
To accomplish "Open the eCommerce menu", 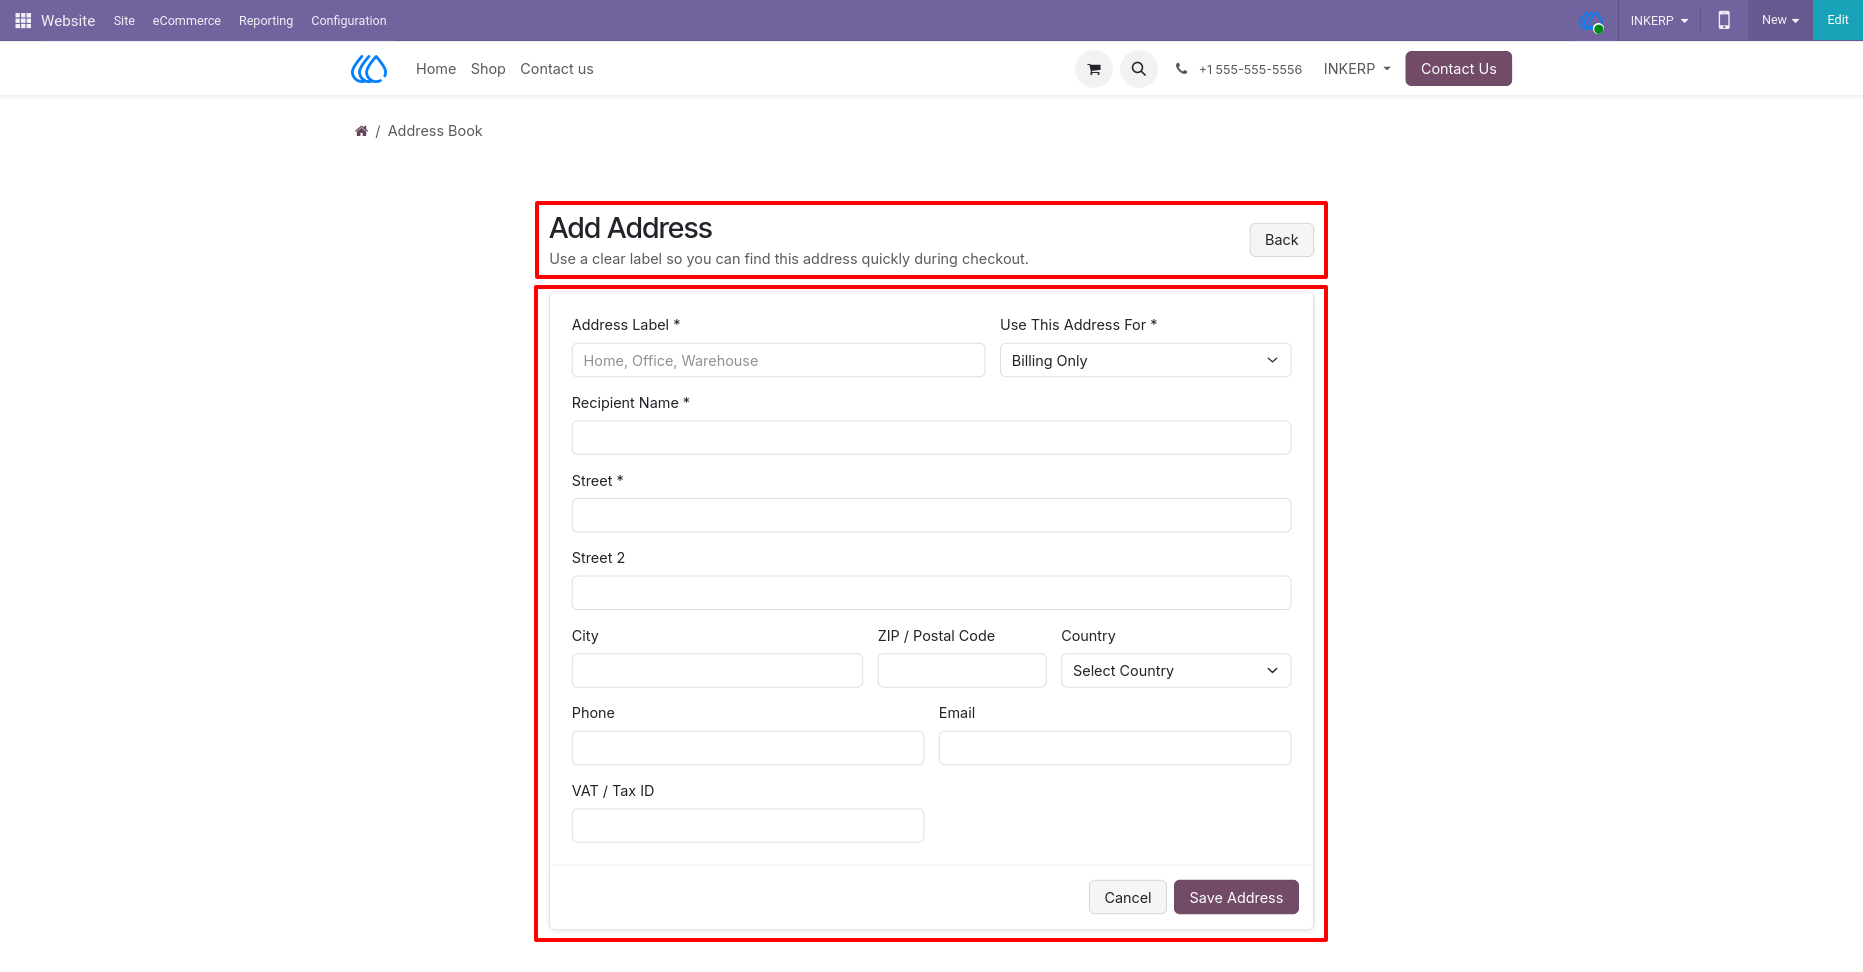I will coord(187,20).
